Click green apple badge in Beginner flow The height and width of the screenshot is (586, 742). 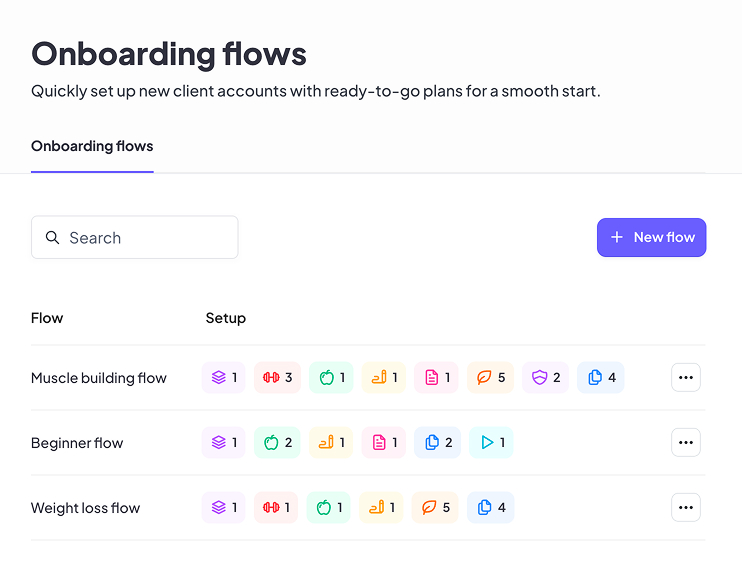click(x=277, y=443)
